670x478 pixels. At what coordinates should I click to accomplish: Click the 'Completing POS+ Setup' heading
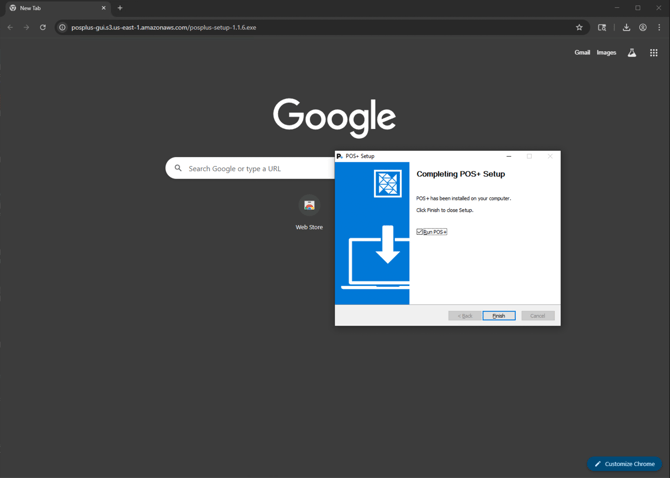click(461, 174)
